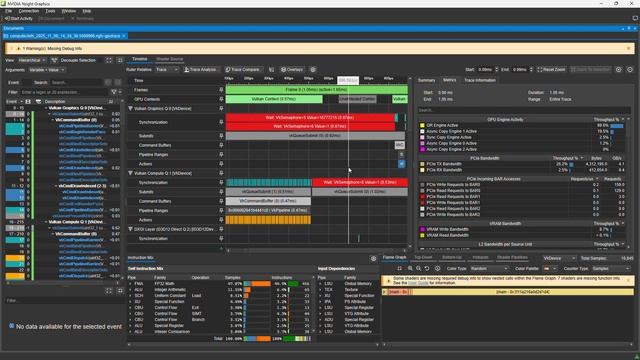Image resolution: width=640 pixels, height=360 pixels.
Task: Switch to the Bottom-Up tab
Action: pyautogui.click(x=452, y=258)
